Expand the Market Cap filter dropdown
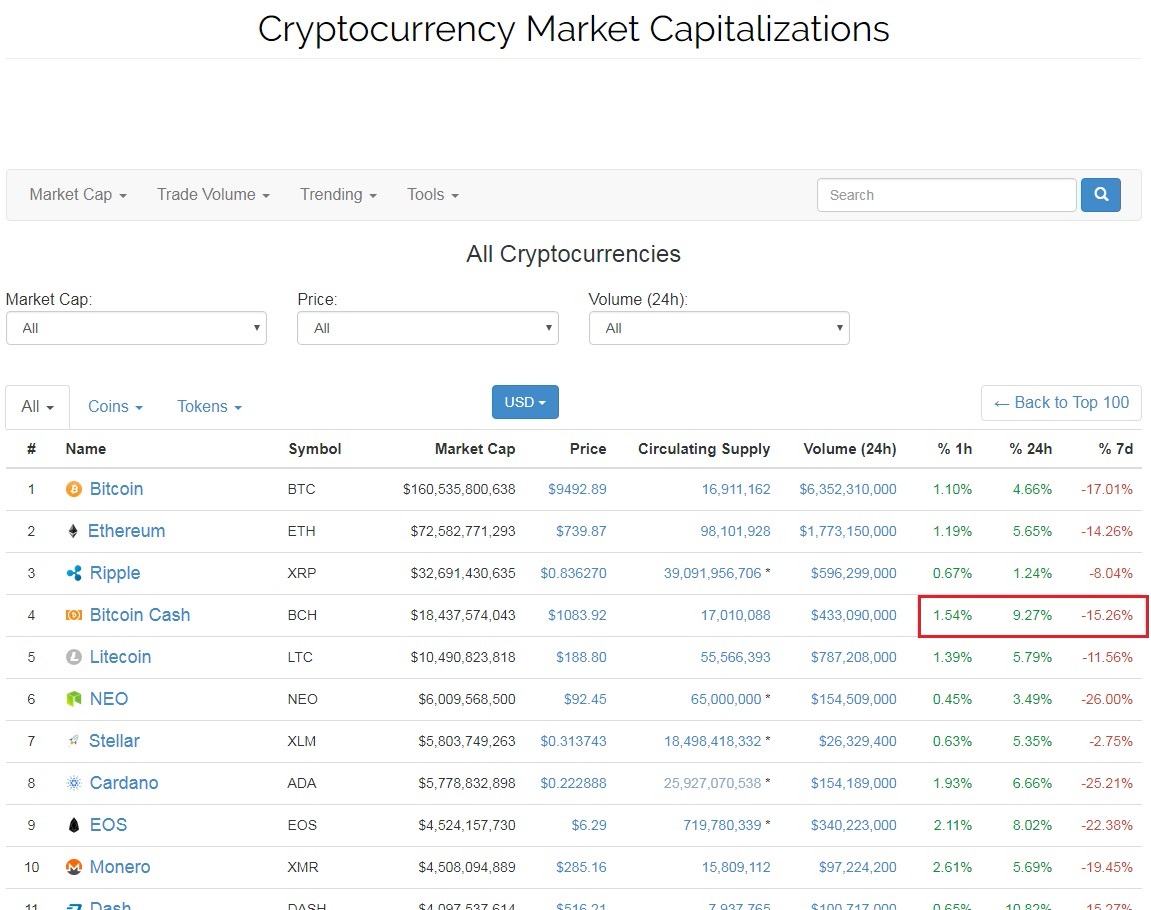This screenshot has height=910, width=1151. [136, 328]
